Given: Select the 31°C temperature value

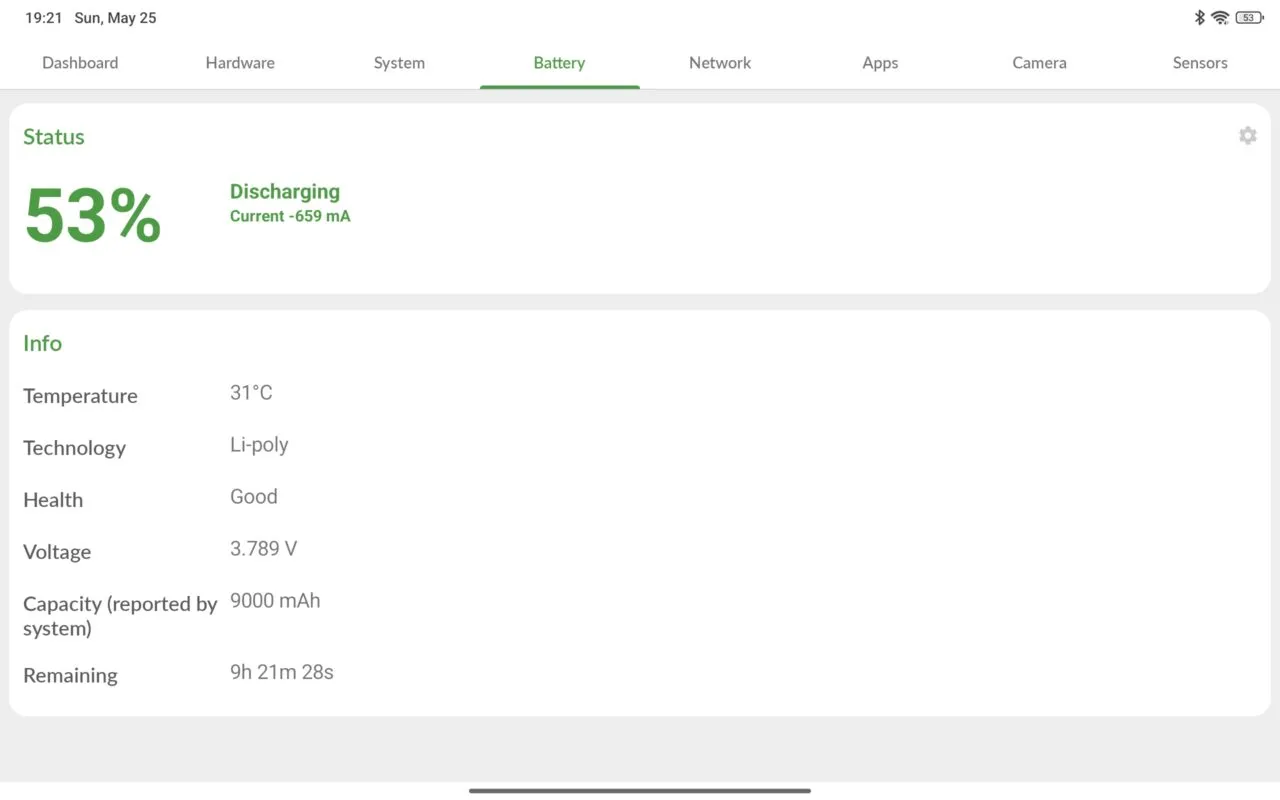Looking at the screenshot, I should click(251, 393).
